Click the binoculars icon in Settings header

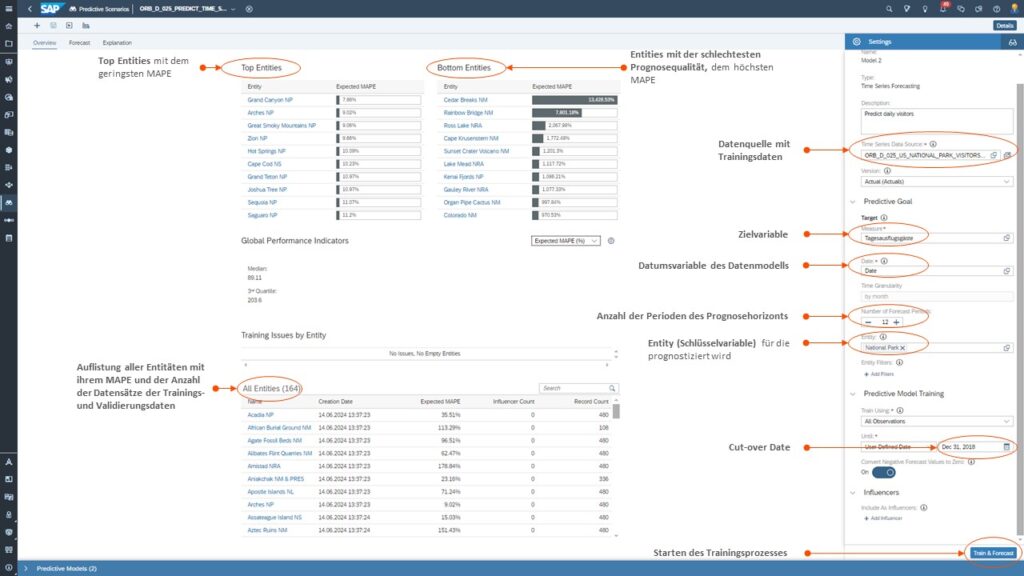pos(1011,42)
